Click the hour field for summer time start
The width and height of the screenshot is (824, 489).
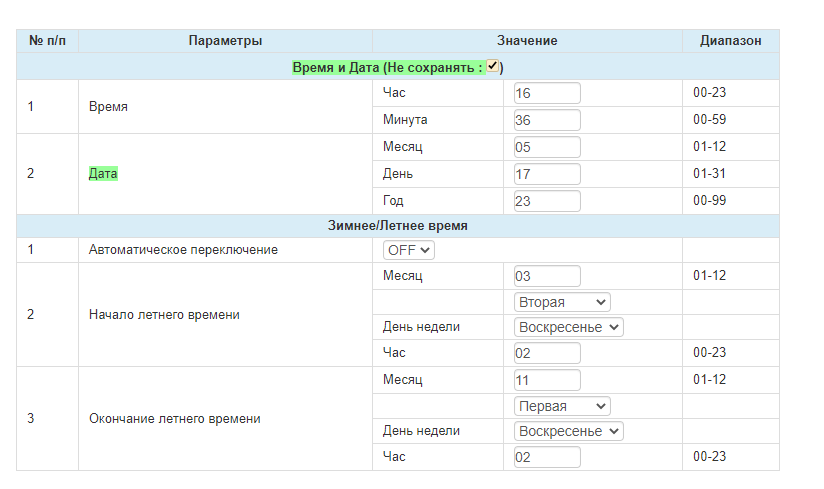point(546,353)
